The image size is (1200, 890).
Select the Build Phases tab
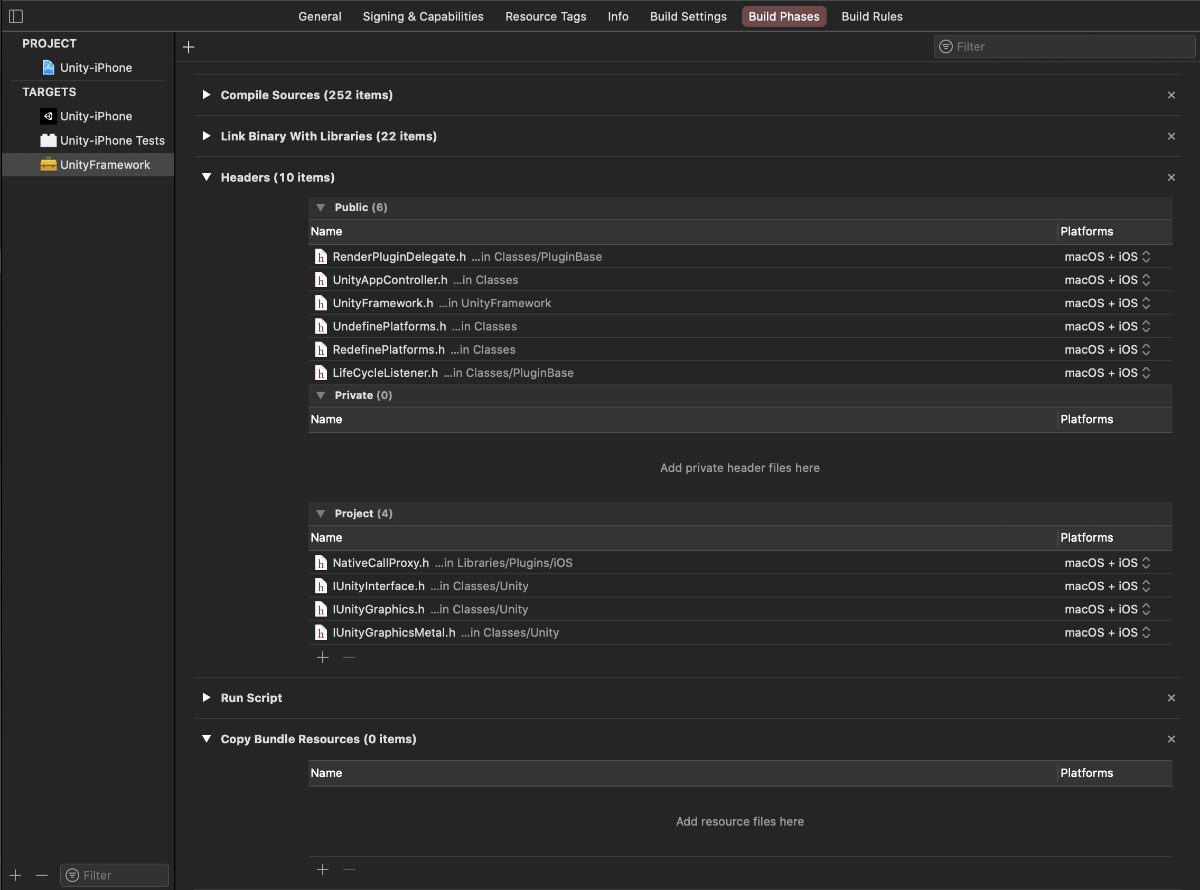pos(784,17)
